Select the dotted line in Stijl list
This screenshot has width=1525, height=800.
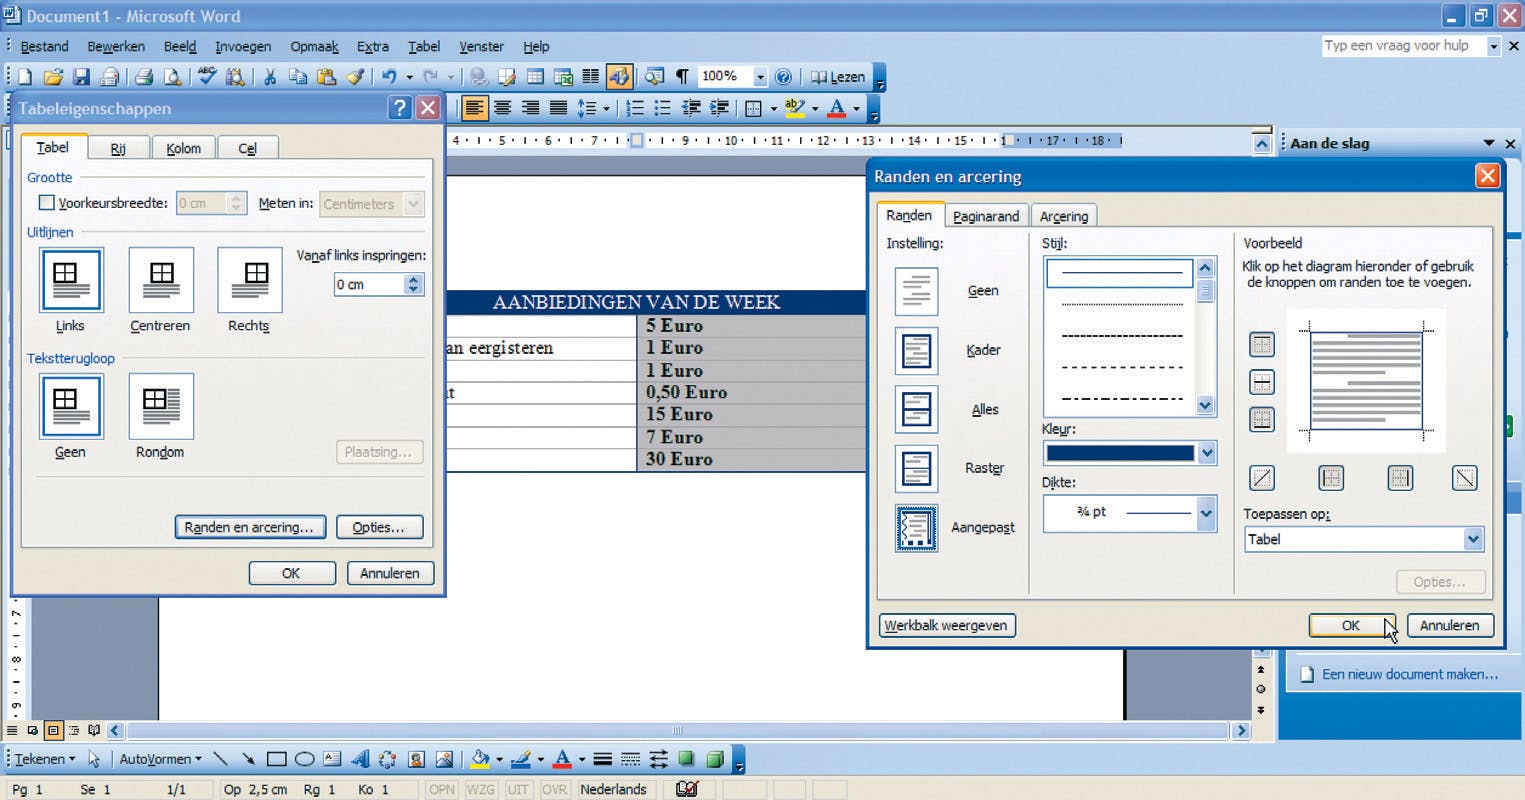pyautogui.click(x=1121, y=303)
